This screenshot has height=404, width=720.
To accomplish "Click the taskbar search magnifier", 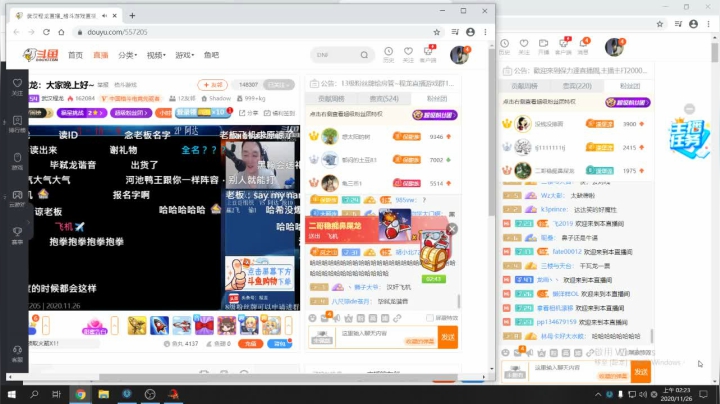I will (34, 394).
